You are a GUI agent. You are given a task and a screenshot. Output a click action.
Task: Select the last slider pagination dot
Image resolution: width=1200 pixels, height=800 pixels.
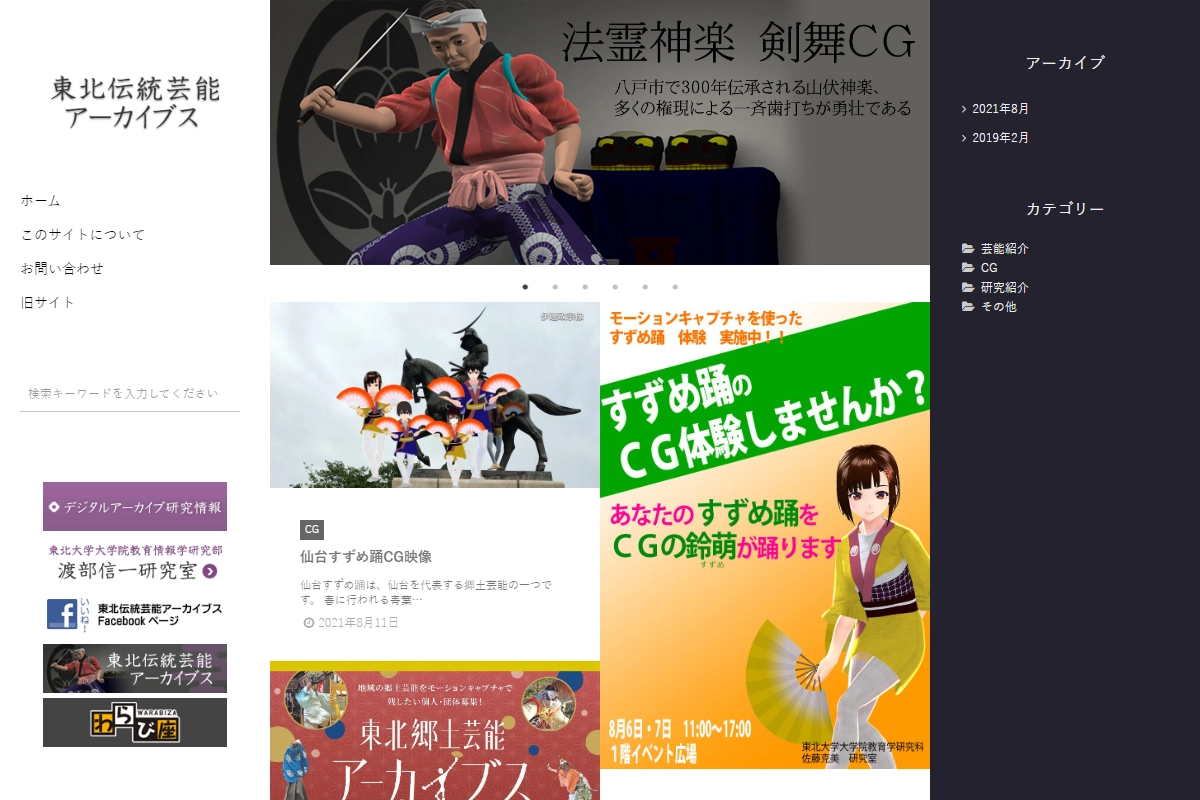pyautogui.click(x=675, y=287)
